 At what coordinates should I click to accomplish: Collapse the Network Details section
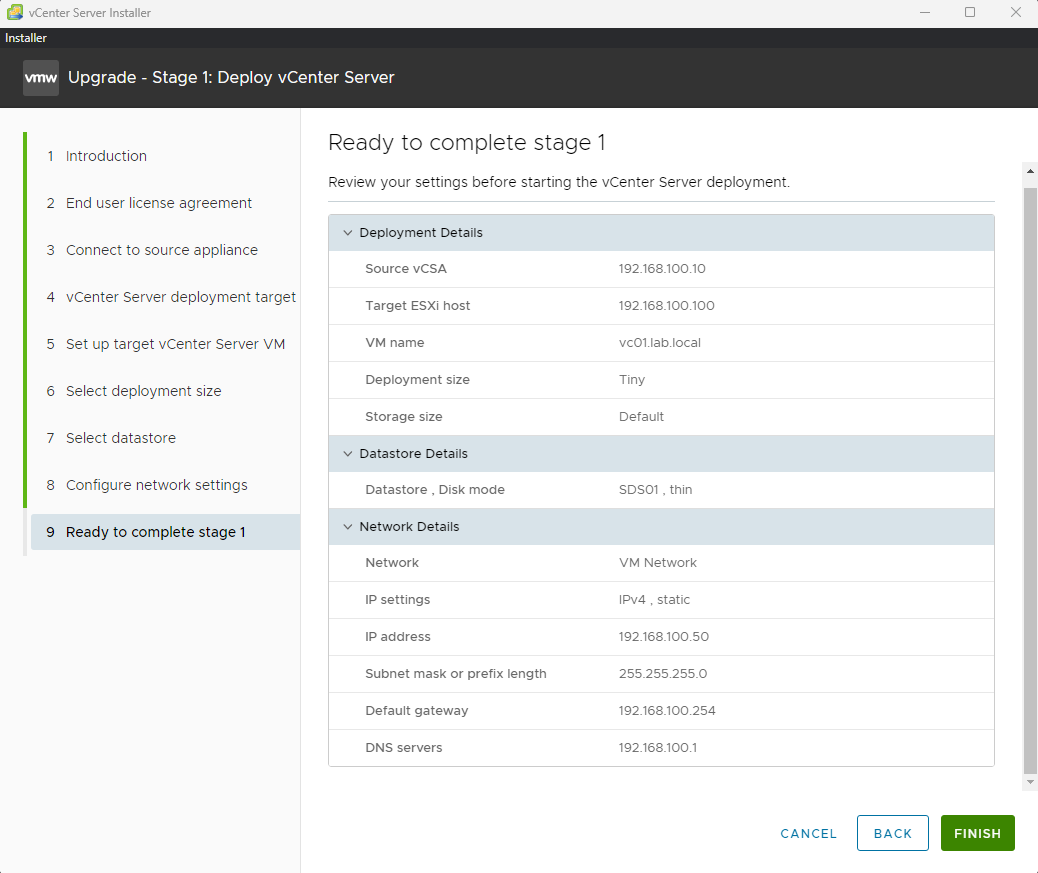[348, 527]
